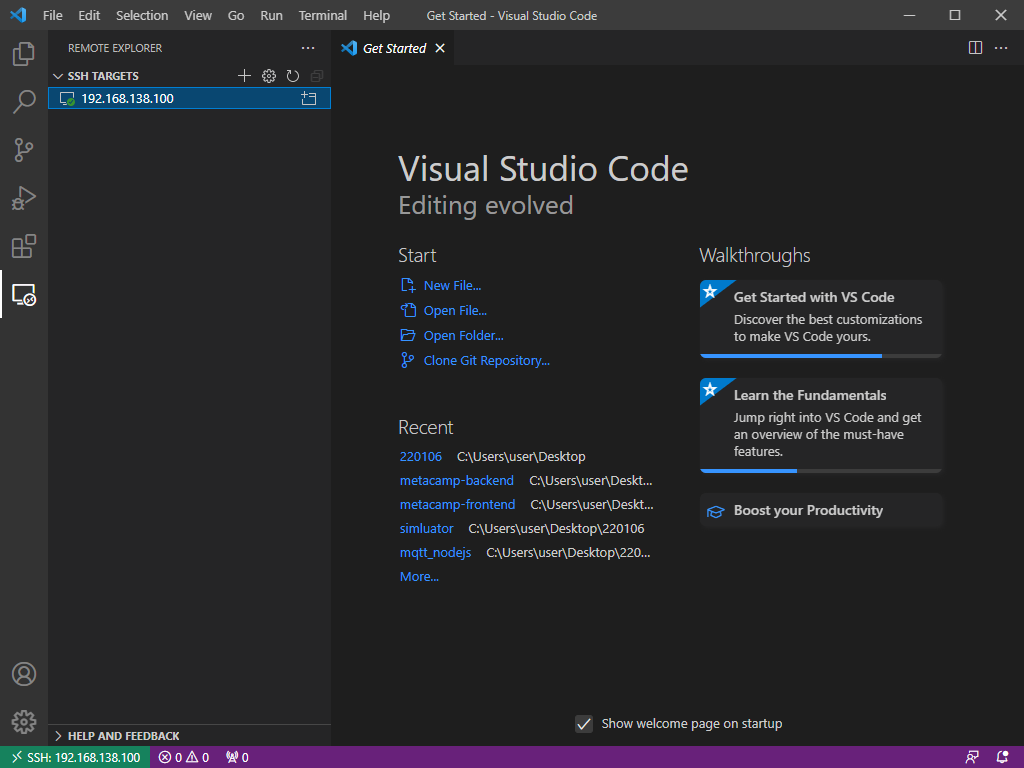Open the Selection menu

pos(142,15)
